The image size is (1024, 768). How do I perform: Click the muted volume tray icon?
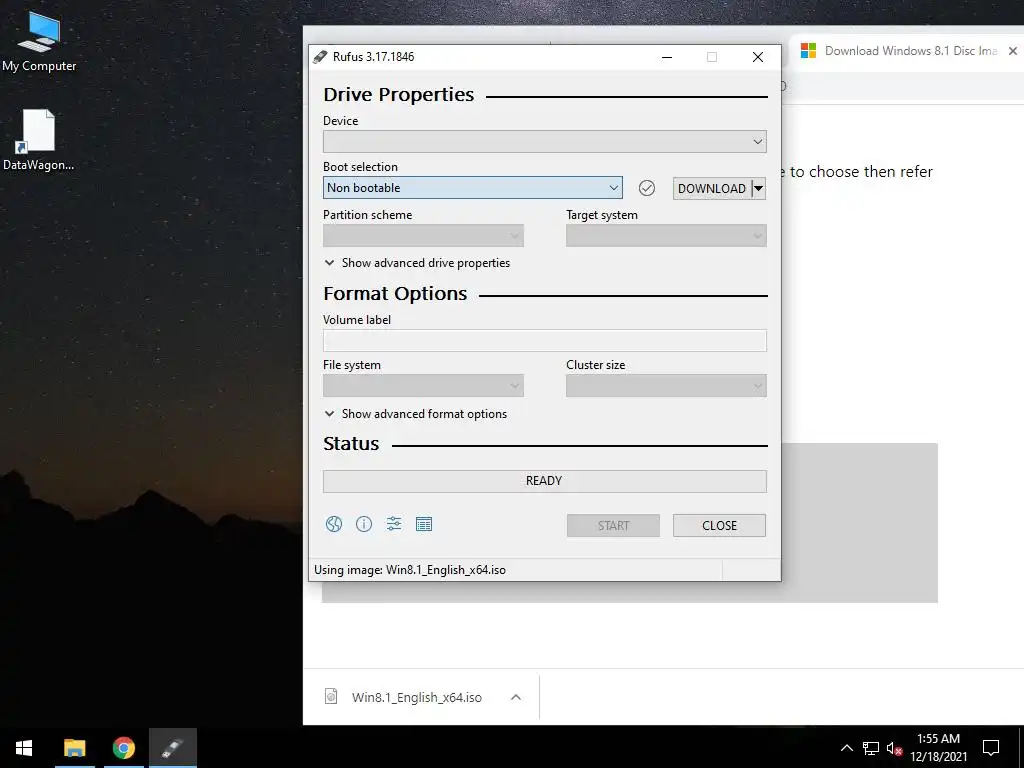894,748
